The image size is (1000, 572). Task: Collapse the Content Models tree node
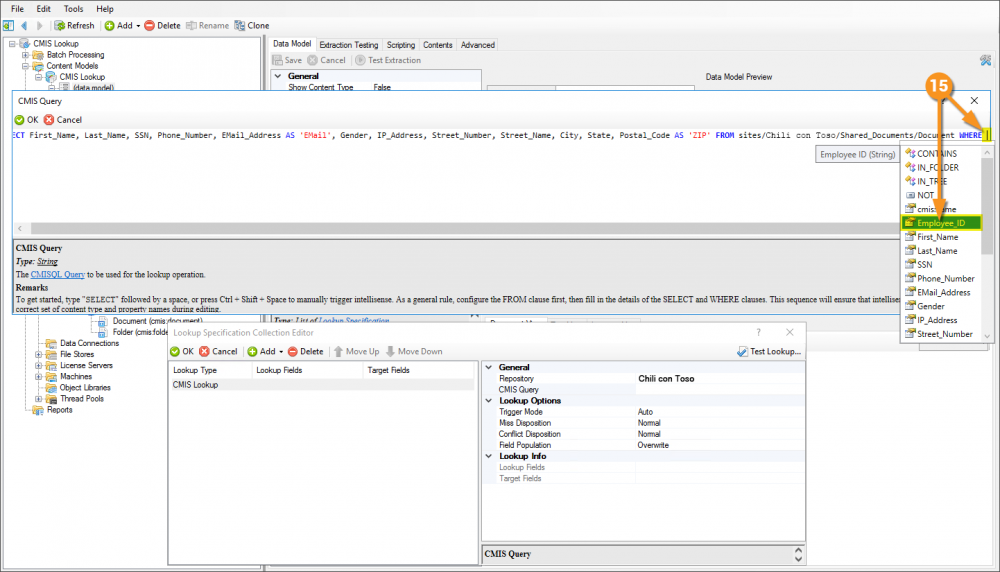[x=26, y=66]
